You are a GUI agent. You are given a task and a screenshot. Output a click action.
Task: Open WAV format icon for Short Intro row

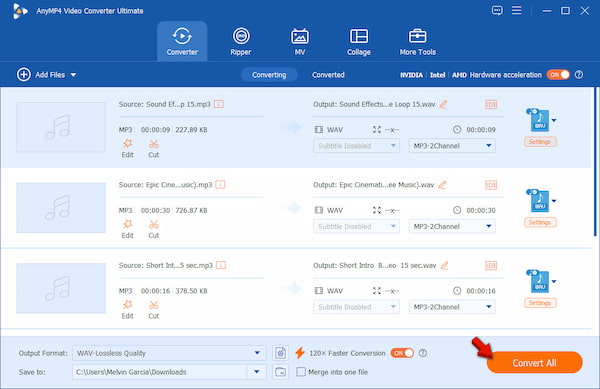click(x=539, y=282)
